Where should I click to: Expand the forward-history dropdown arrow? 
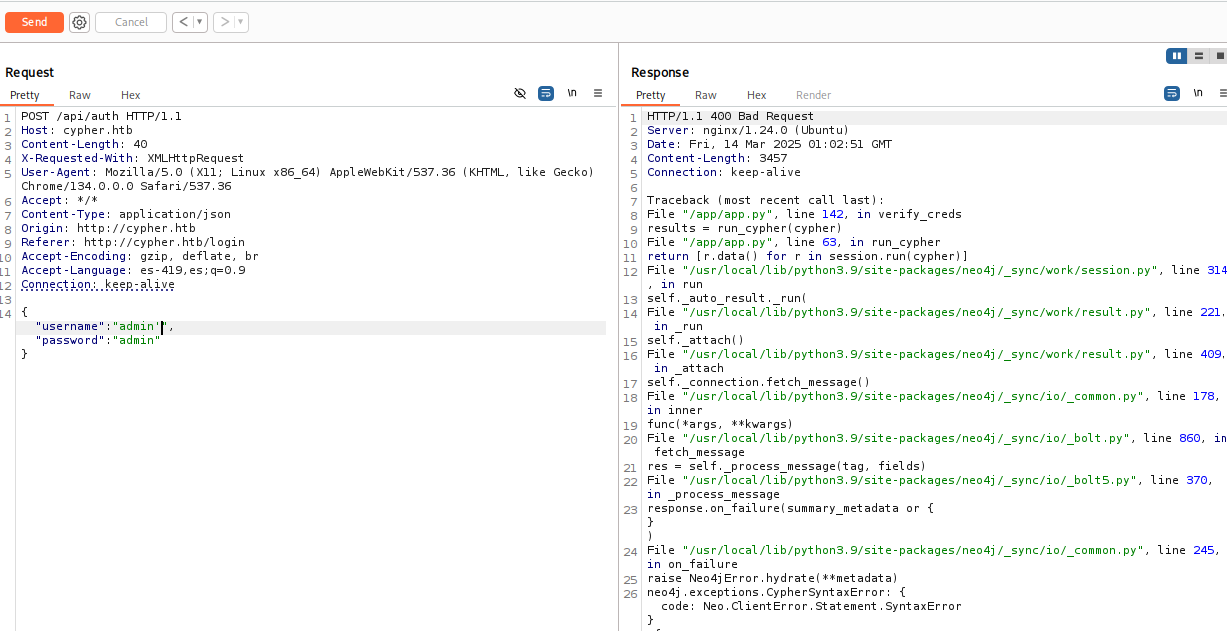tap(241, 22)
